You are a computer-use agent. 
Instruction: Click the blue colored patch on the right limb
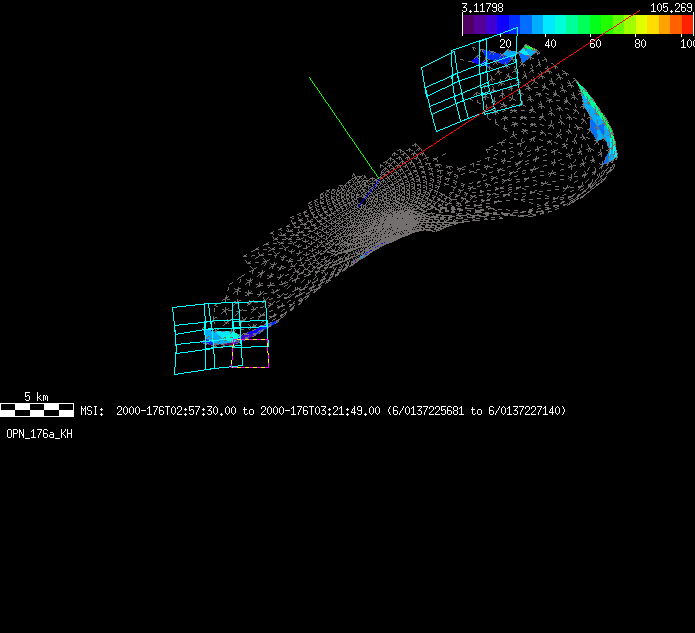pos(603,127)
